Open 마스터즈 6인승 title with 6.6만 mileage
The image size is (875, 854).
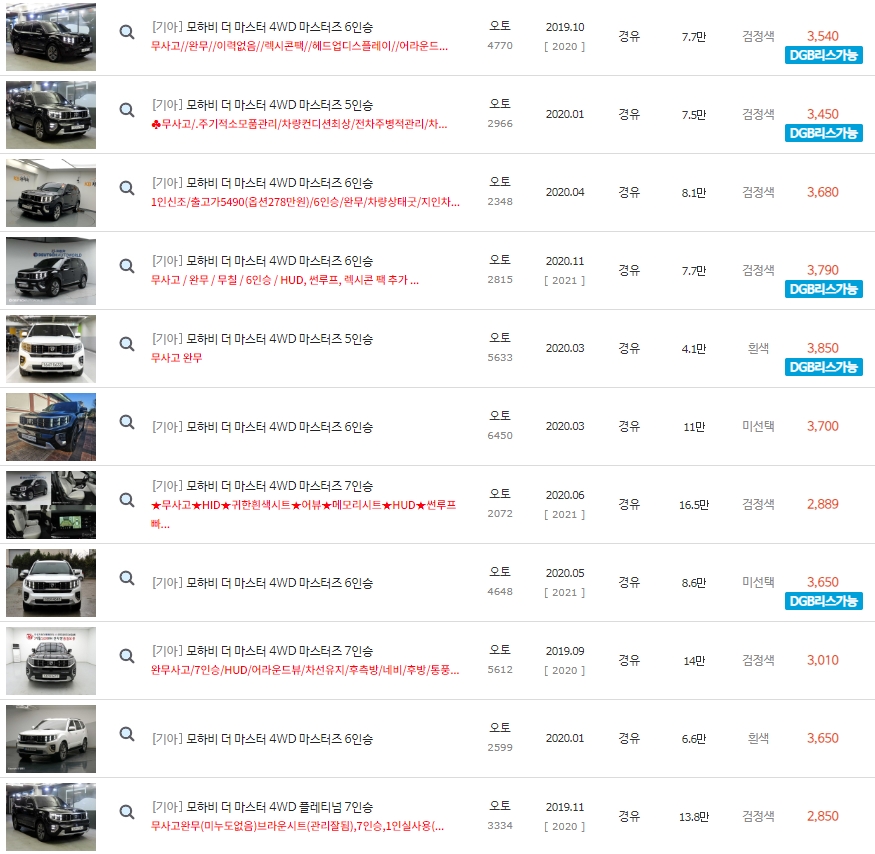pyautogui.click(x=263, y=739)
